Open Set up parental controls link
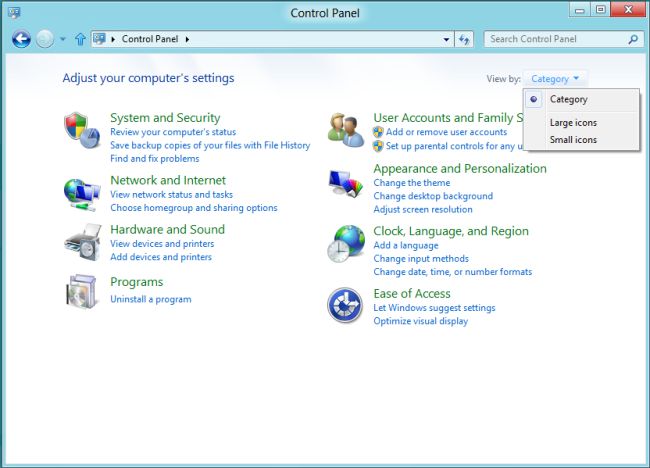The height and width of the screenshot is (468, 650). pyautogui.click(x=454, y=146)
